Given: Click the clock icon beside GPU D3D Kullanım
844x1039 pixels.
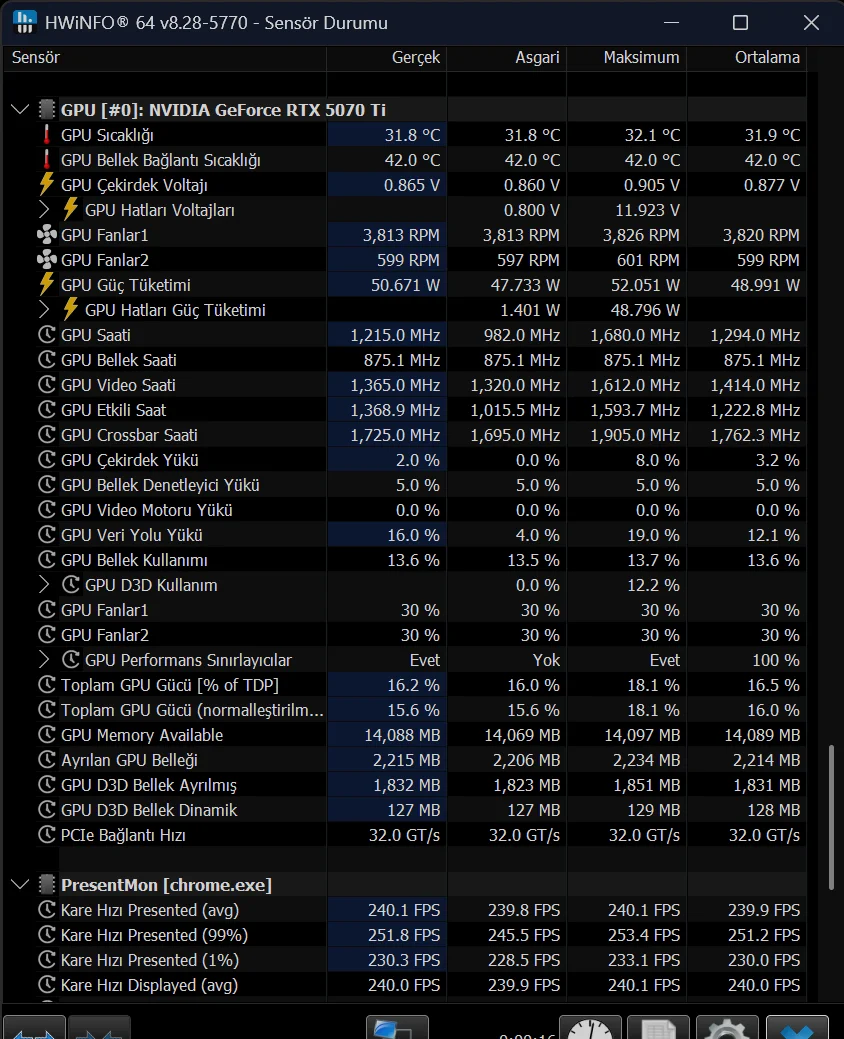Looking at the screenshot, I should [x=70, y=584].
